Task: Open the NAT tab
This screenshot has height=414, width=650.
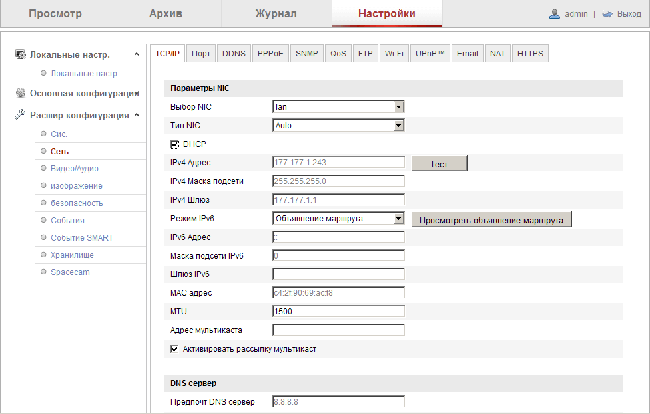Action: coord(497,53)
